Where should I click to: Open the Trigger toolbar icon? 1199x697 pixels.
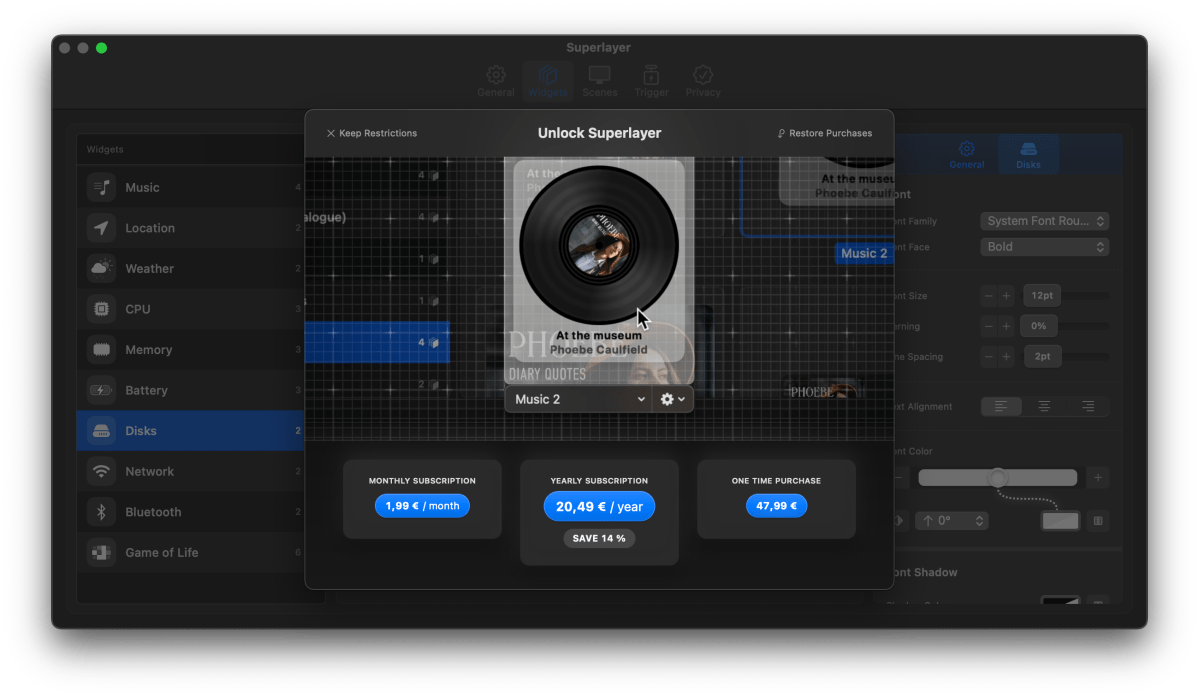point(651,75)
